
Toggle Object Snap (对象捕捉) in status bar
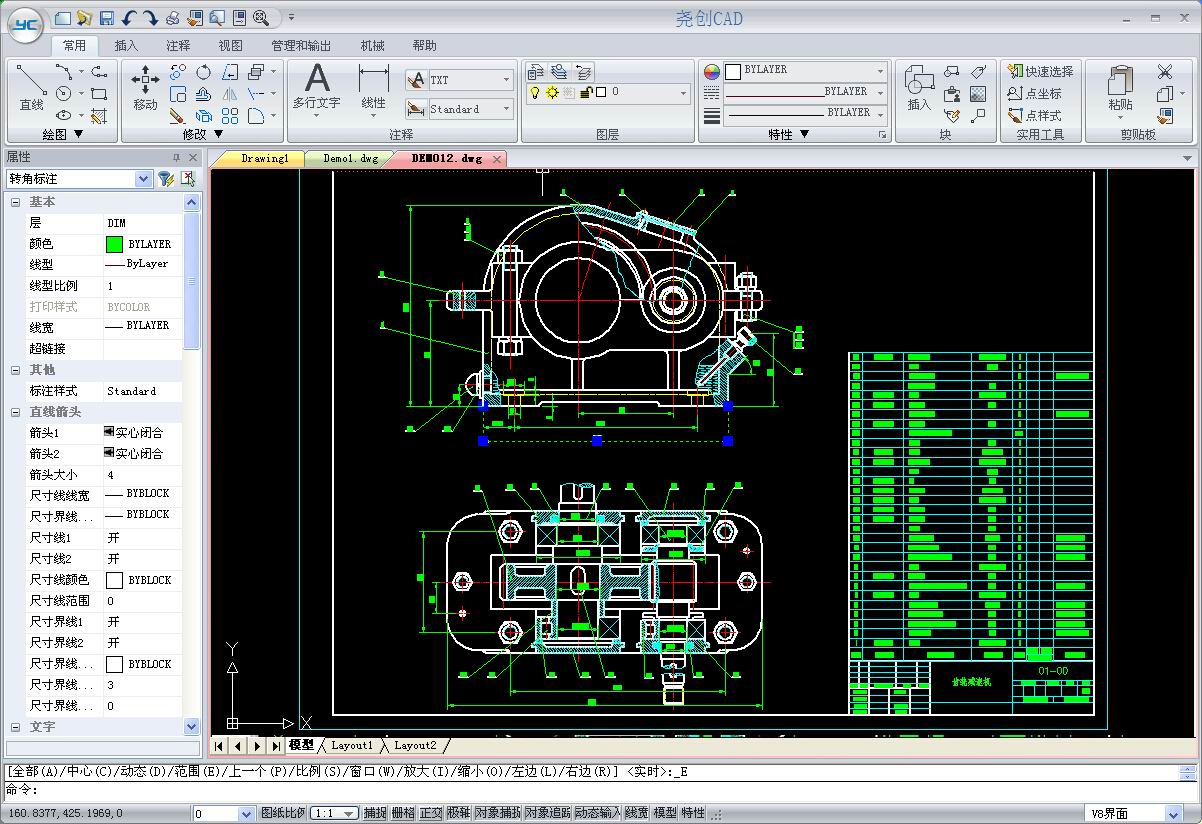[497, 813]
